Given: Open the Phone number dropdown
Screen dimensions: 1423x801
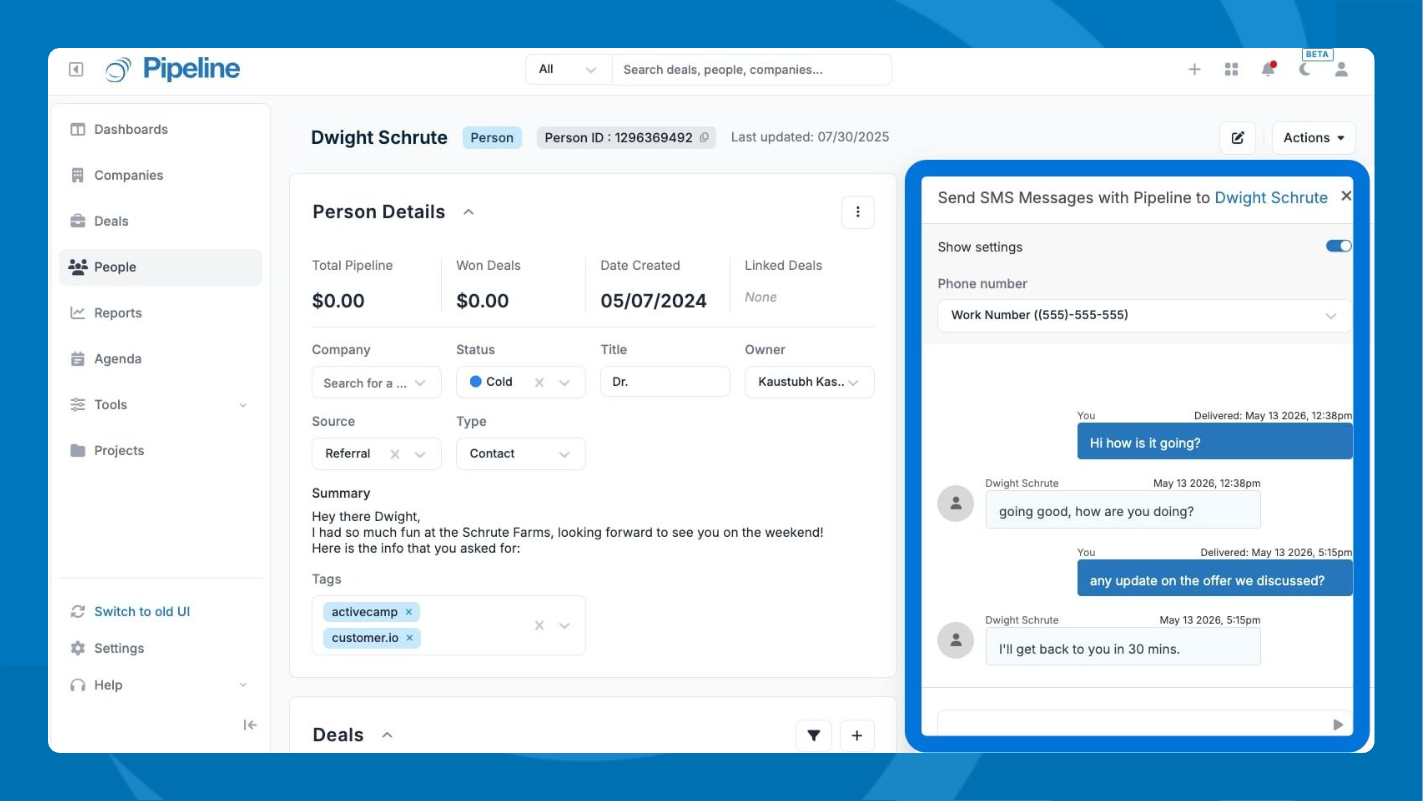Looking at the screenshot, I should pos(1144,315).
